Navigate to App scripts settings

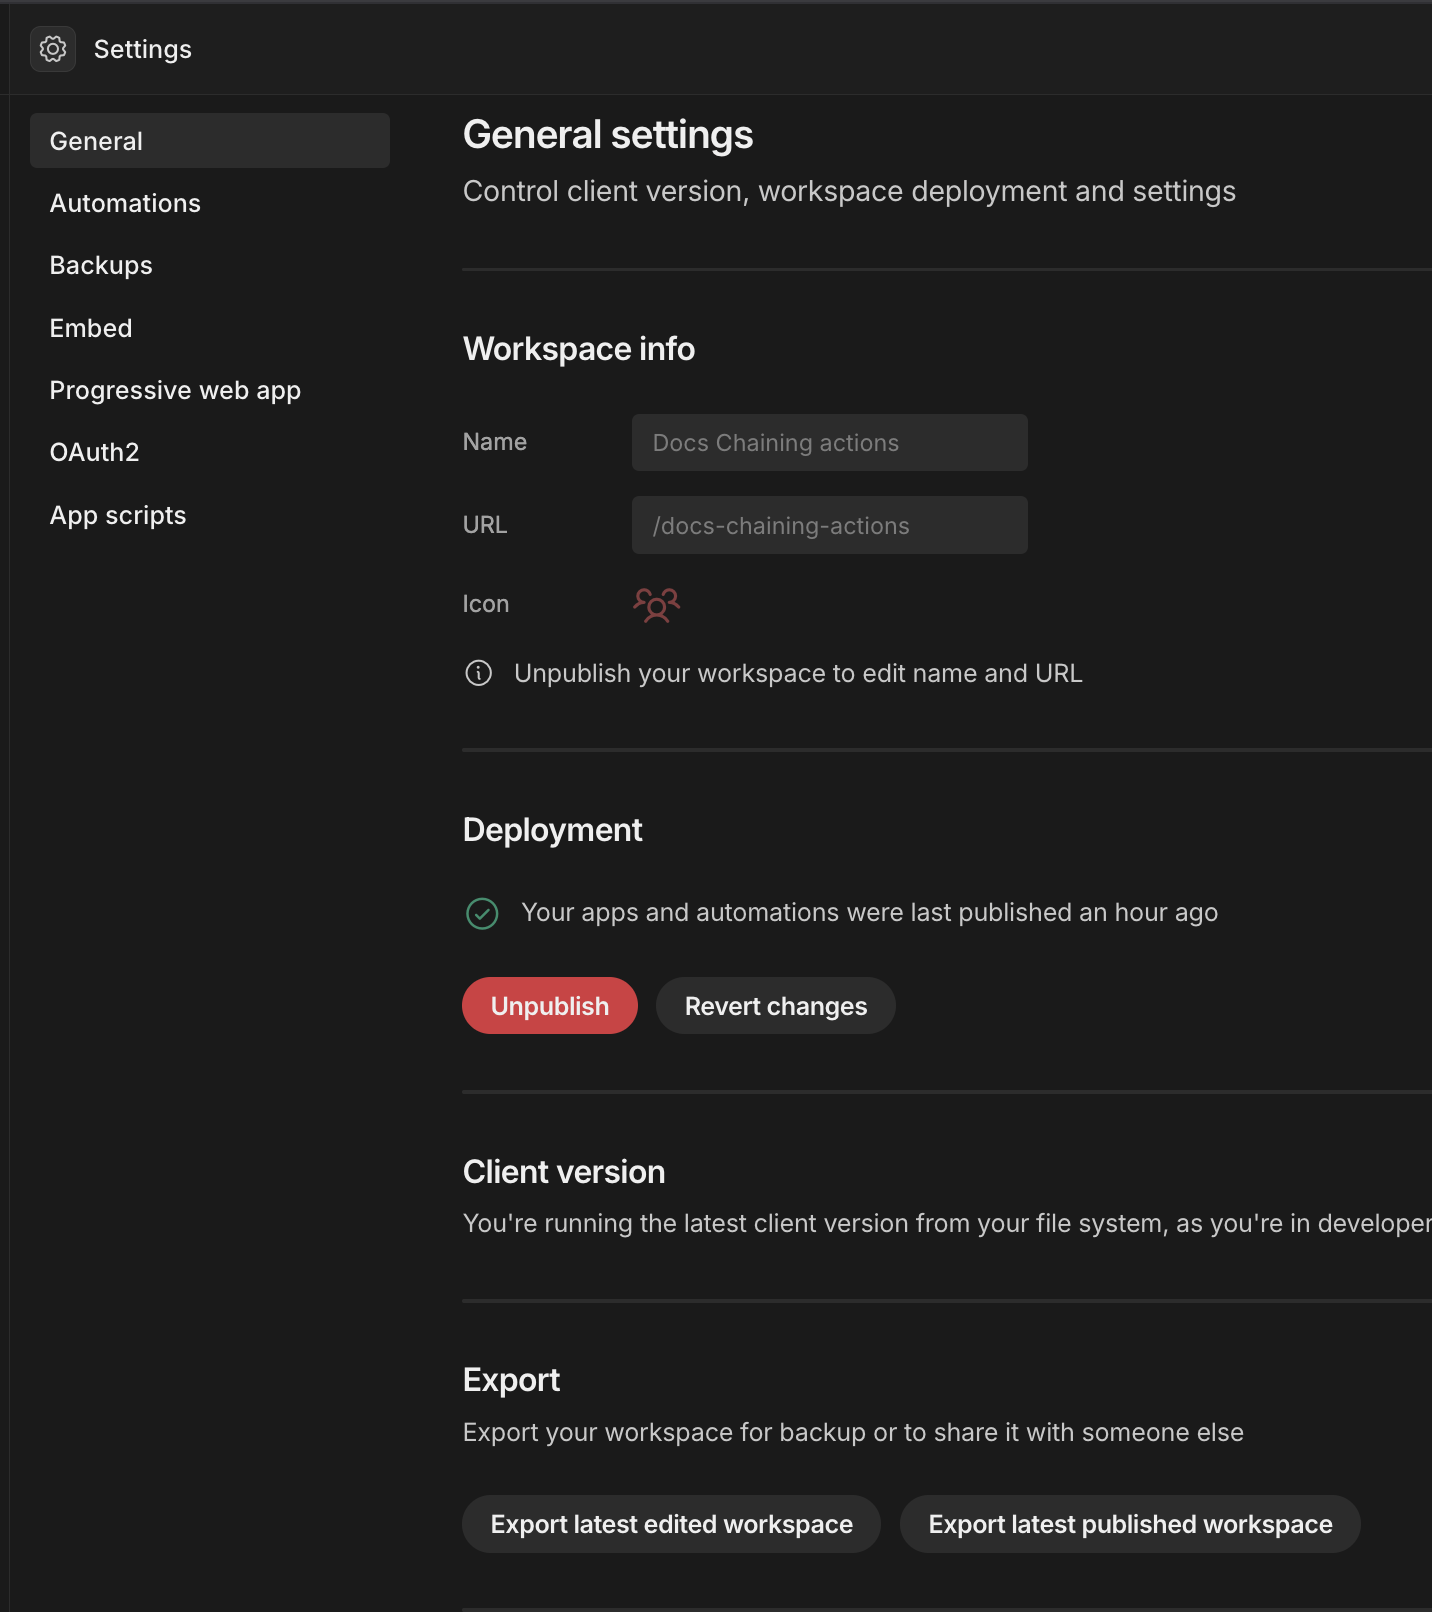point(118,515)
